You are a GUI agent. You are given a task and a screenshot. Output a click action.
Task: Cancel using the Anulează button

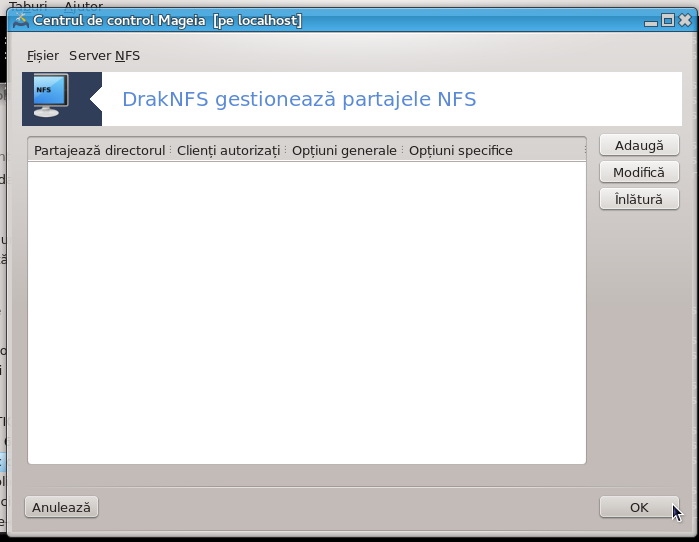tap(62, 507)
